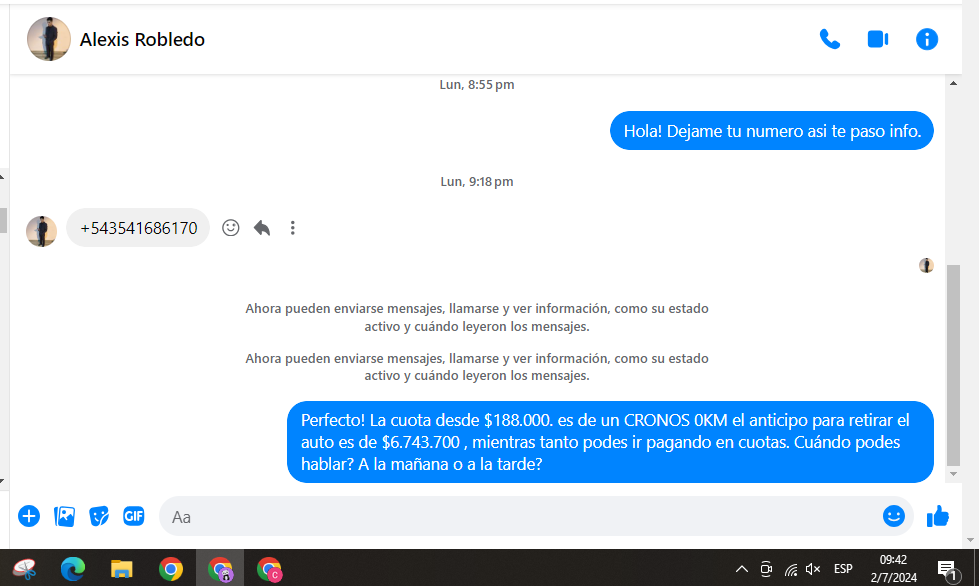Click the Aa message input field
979x586 pixels.
pos(520,517)
